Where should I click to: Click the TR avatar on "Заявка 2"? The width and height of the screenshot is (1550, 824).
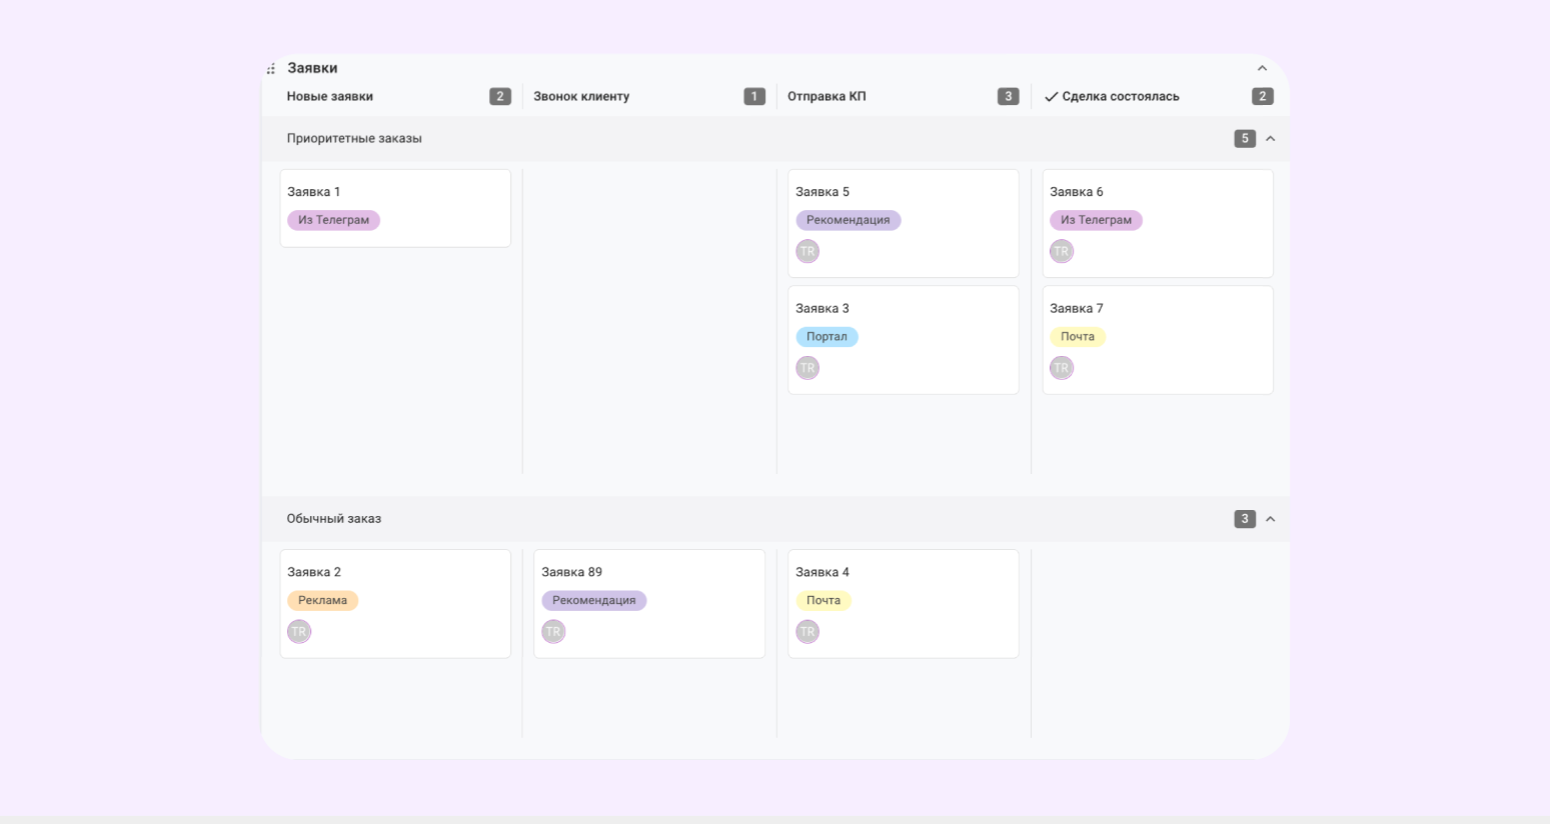point(299,631)
